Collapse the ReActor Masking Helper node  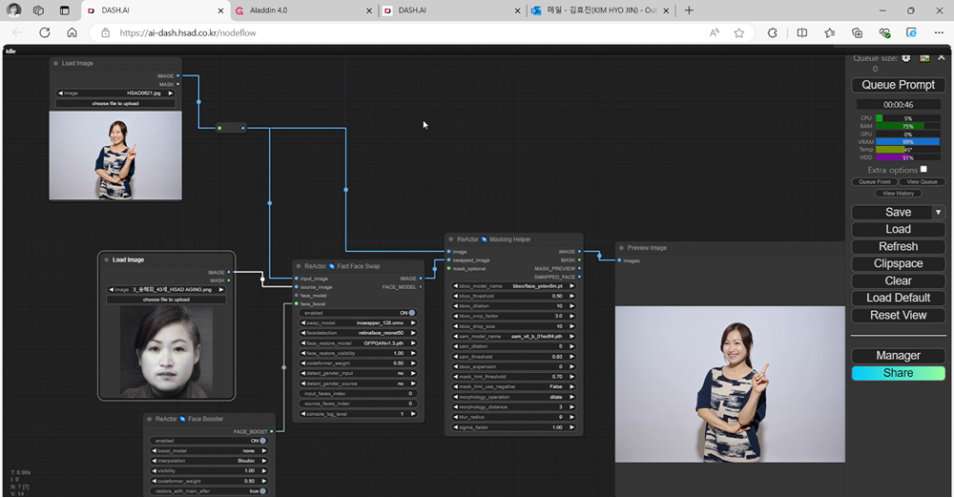(x=451, y=240)
